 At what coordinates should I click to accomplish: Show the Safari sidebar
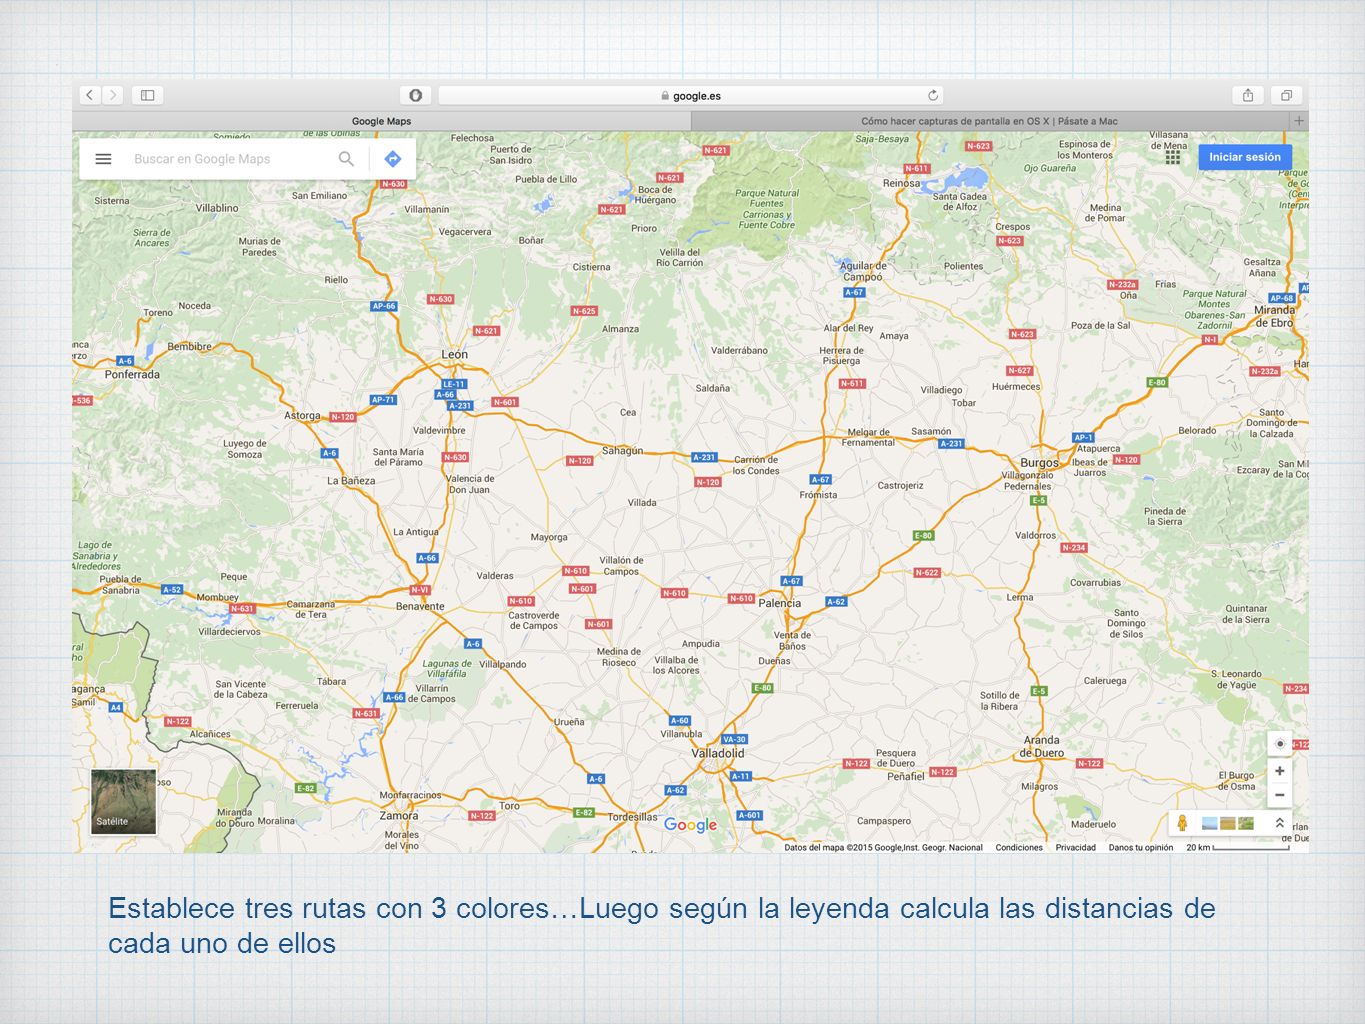147,95
